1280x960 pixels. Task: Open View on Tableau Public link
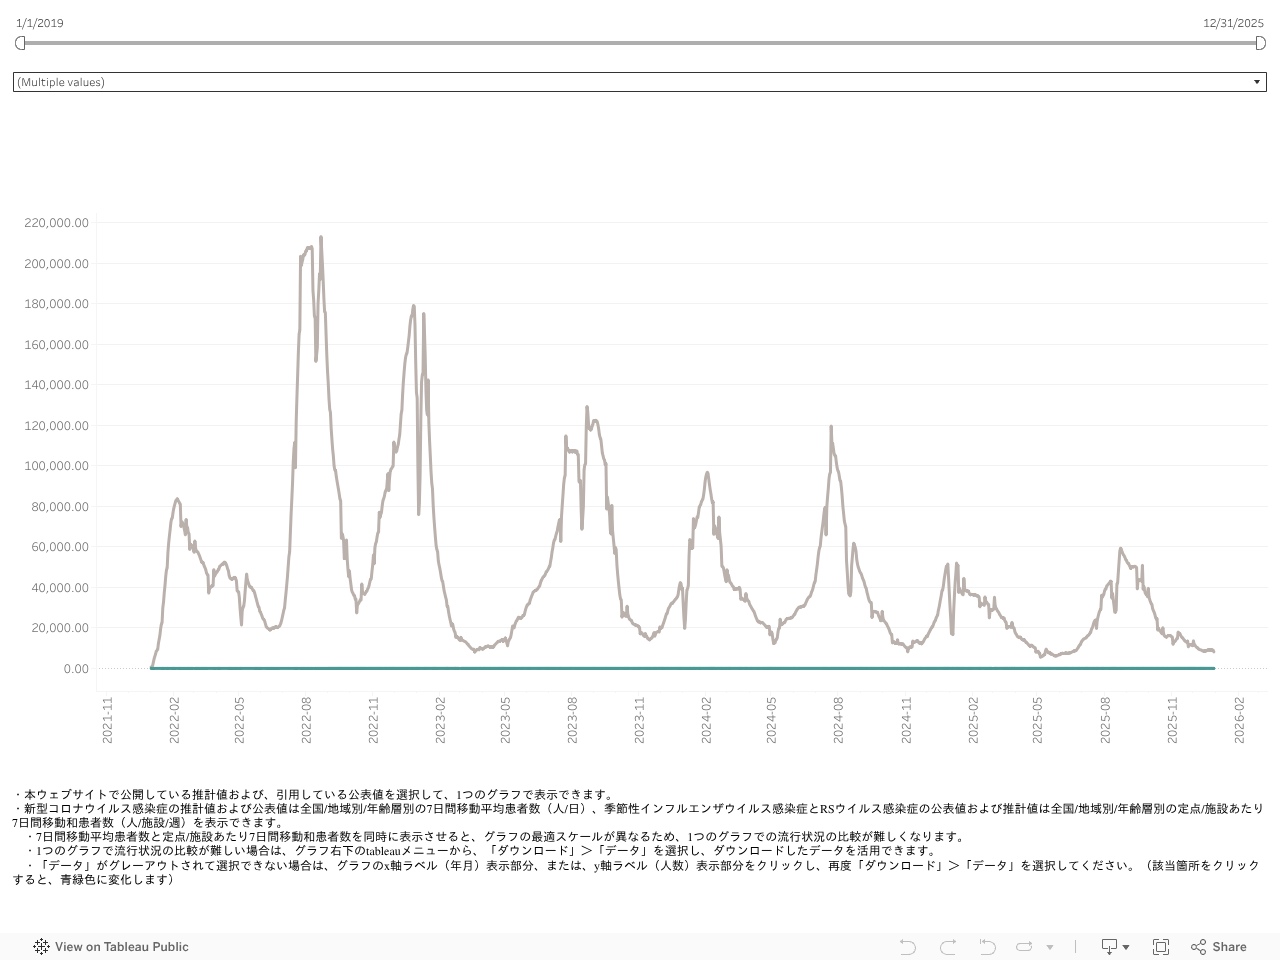[x=121, y=947]
